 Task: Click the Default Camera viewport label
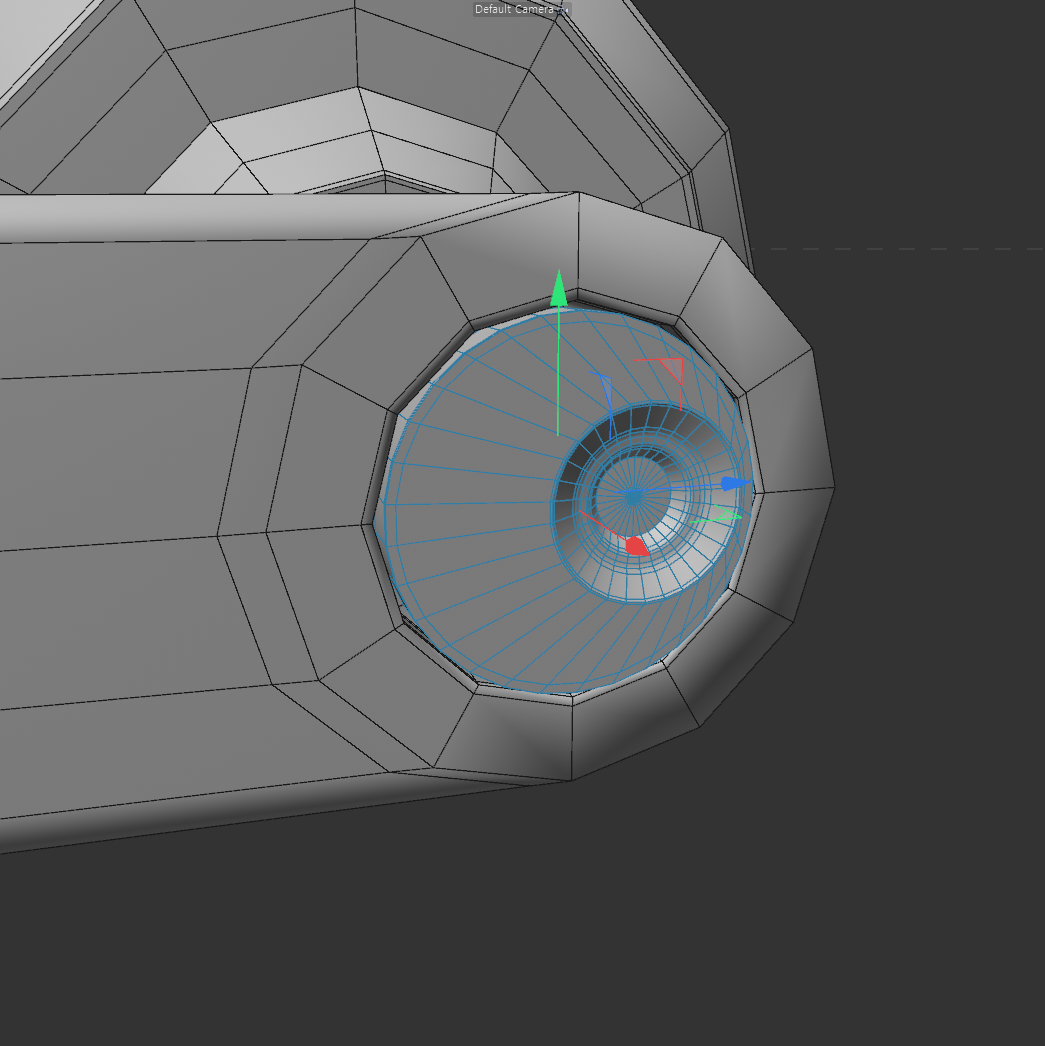[514, 9]
